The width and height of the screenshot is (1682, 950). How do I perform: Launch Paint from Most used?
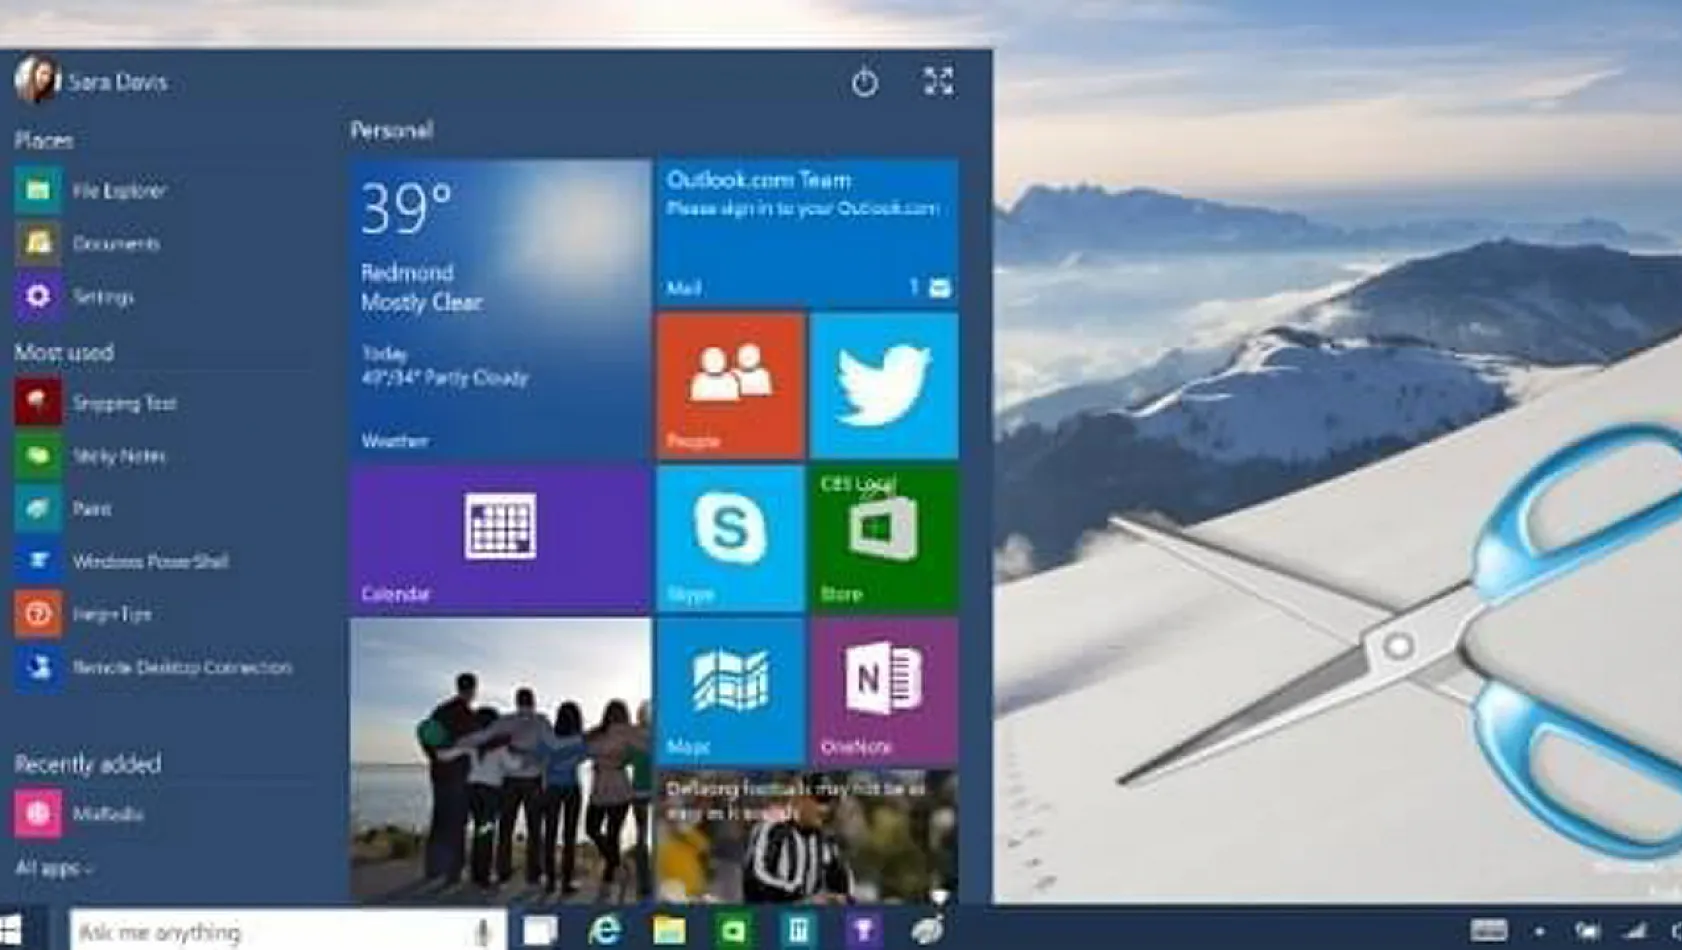coord(64,509)
